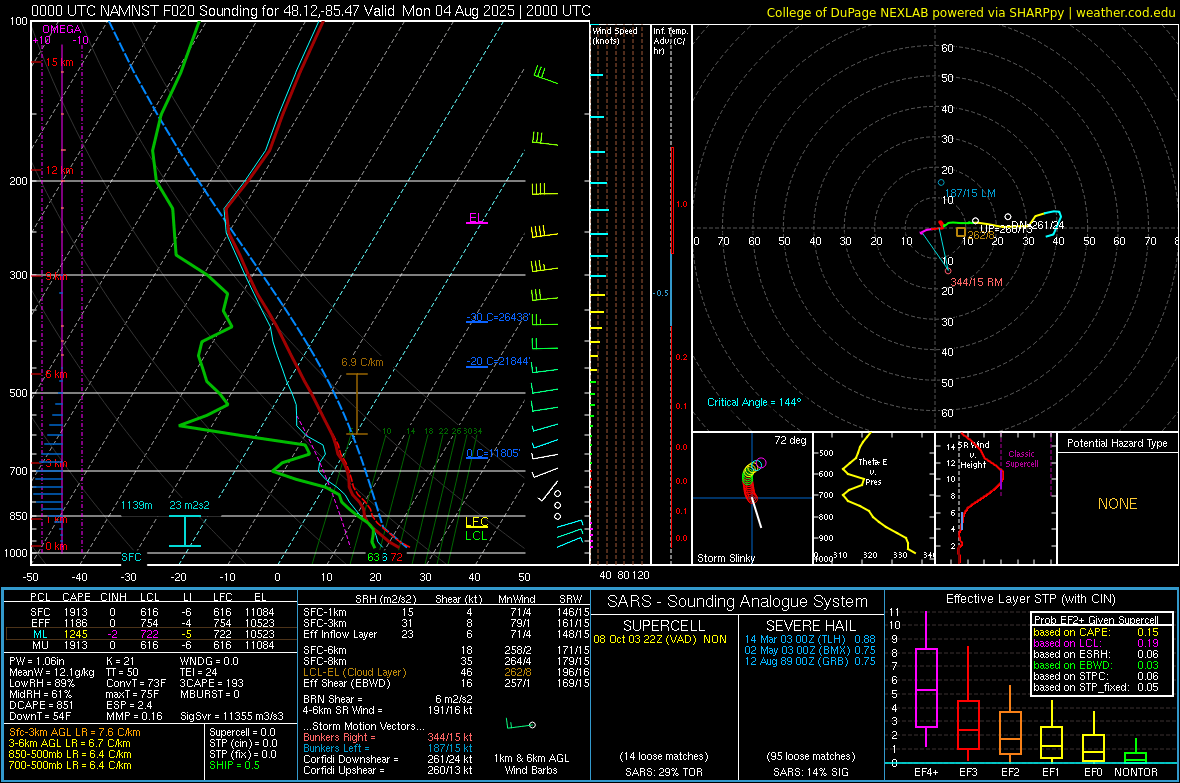Click the SR Wind v. Height plot title

click(x=973, y=455)
